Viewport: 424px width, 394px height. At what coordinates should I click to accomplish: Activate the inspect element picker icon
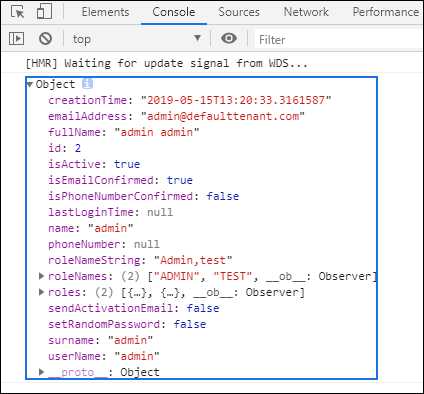point(18,12)
